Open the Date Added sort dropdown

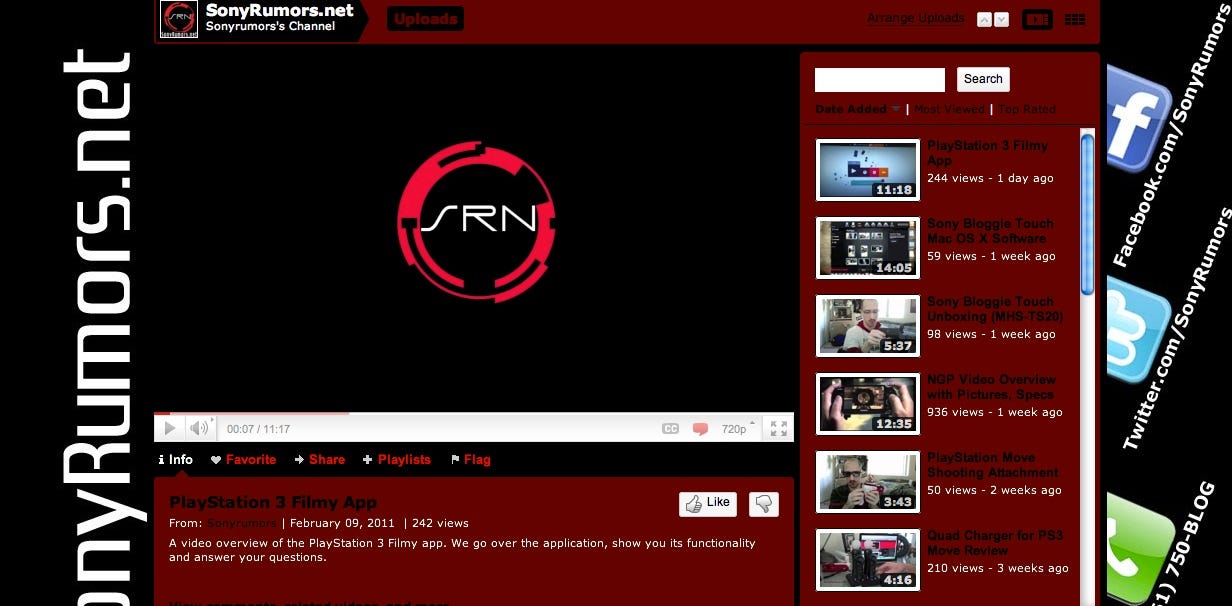[x=858, y=109]
